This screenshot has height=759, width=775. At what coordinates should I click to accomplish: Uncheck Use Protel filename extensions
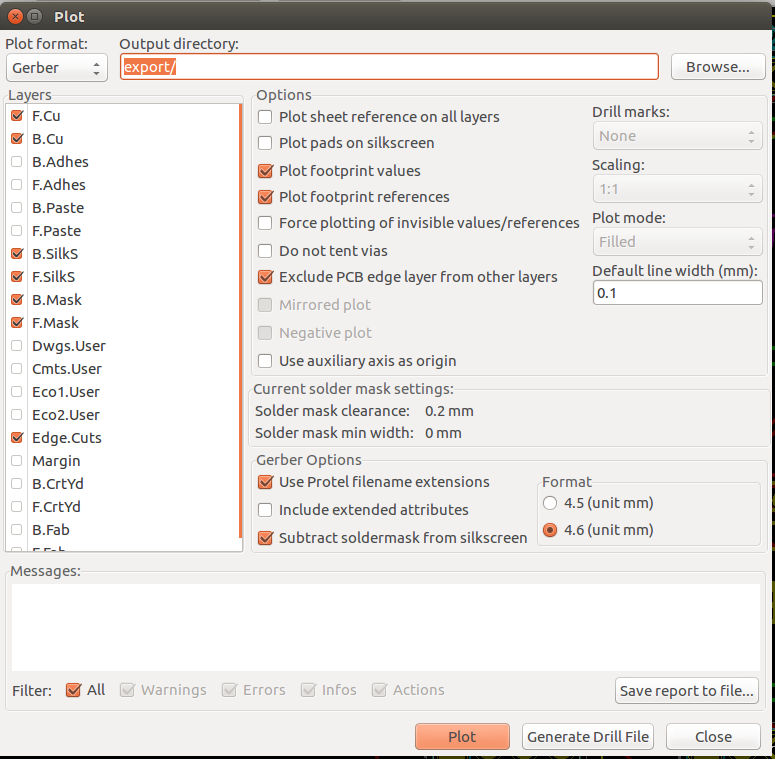click(x=265, y=482)
